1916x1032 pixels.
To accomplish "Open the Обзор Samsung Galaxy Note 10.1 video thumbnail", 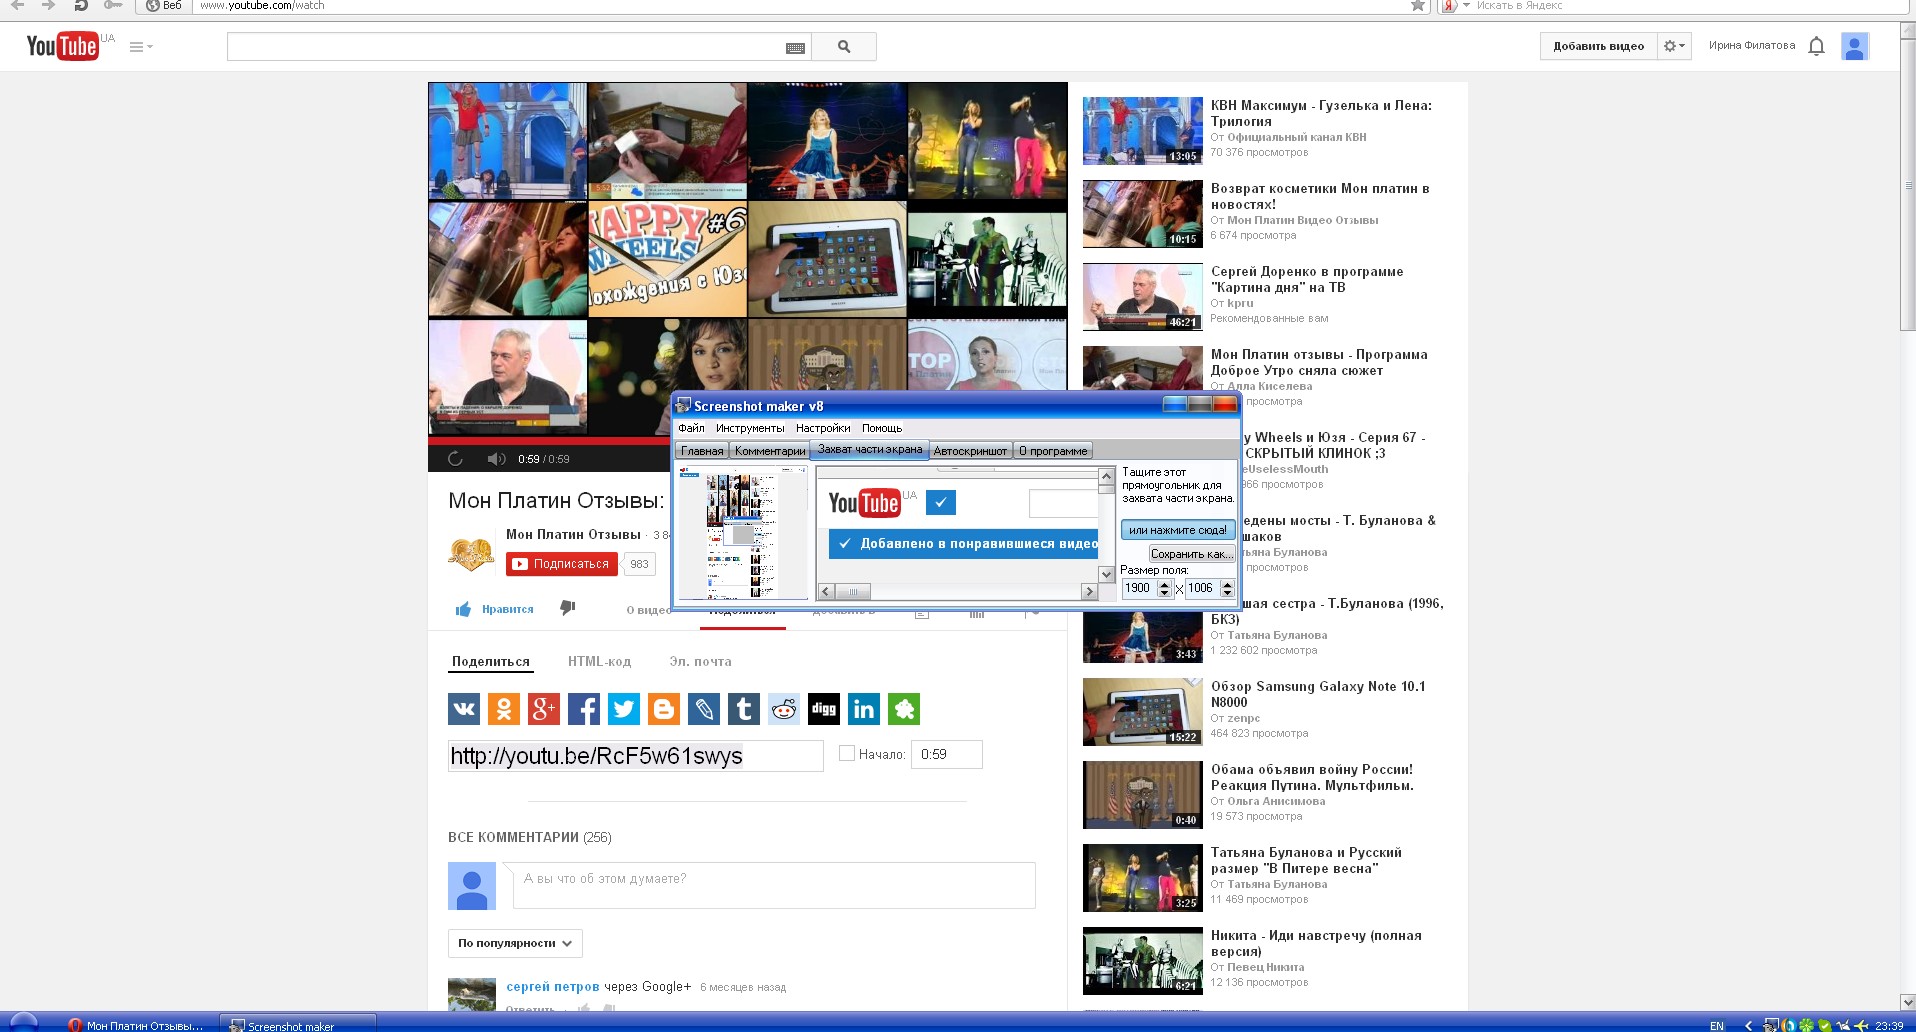I will click(1143, 712).
